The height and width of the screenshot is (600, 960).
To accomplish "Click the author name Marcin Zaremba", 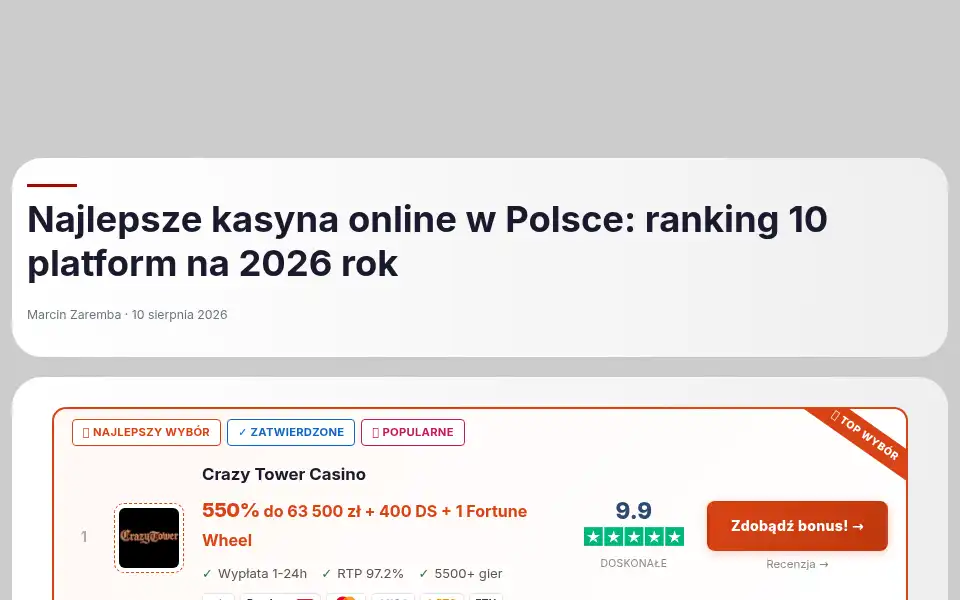I will (74, 315).
